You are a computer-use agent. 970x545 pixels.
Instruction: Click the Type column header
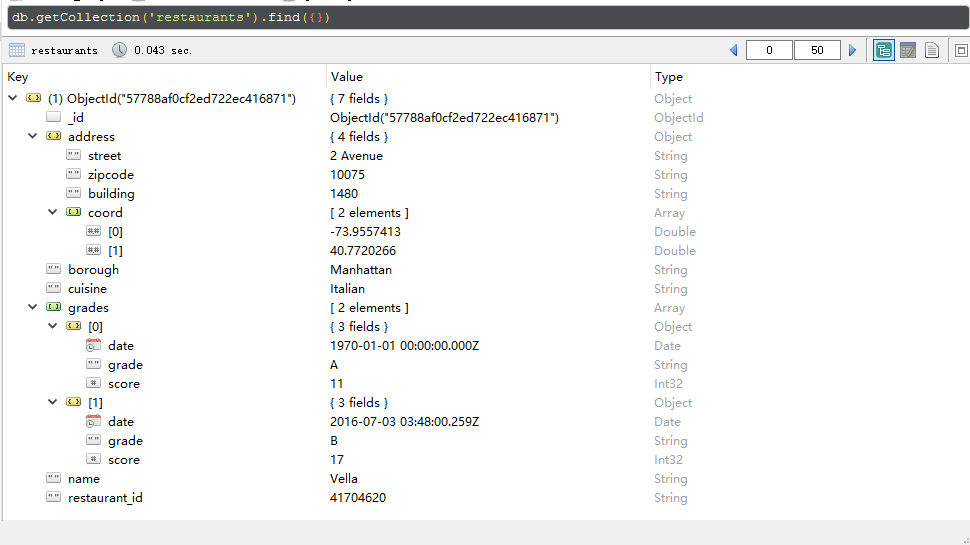pyautogui.click(x=669, y=77)
